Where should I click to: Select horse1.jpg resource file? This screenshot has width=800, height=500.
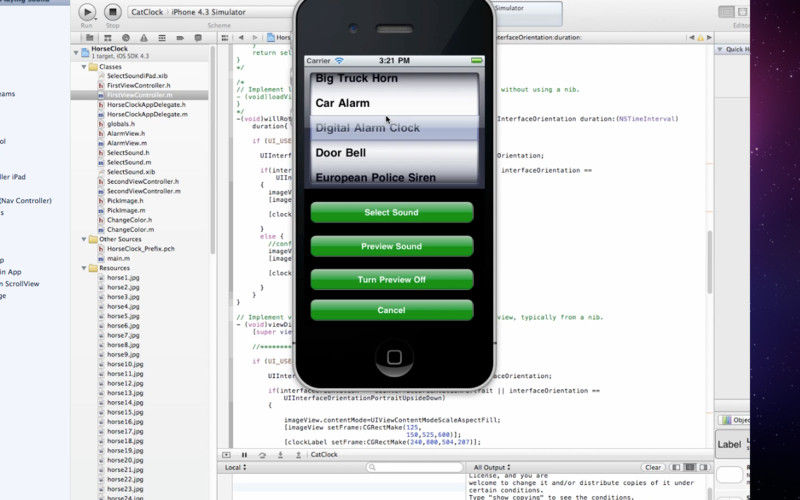122,278
